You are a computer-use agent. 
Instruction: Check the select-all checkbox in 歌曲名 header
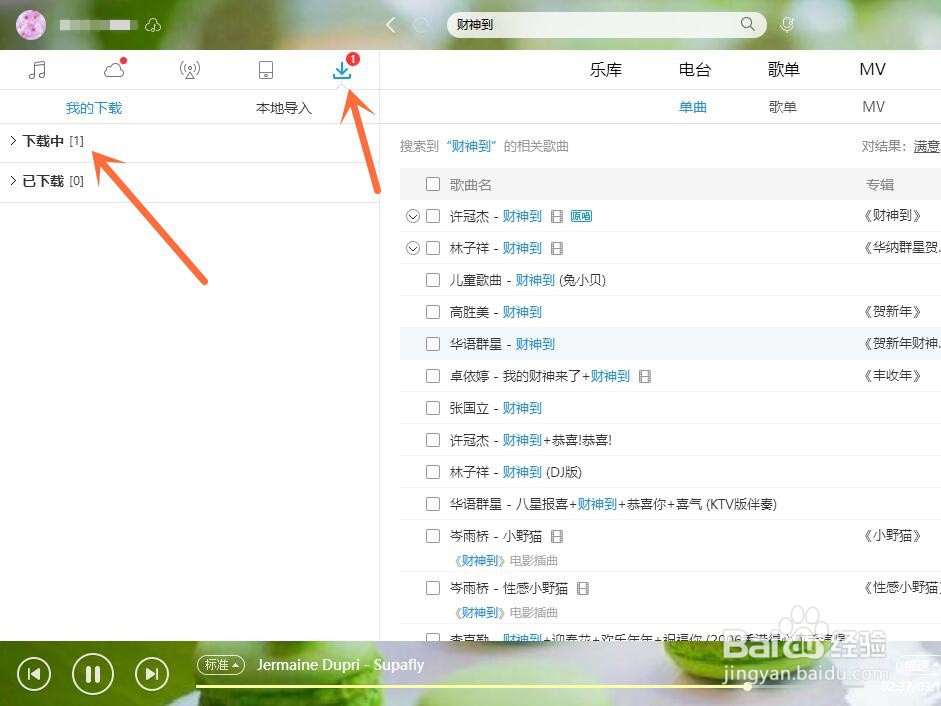(x=433, y=184)
